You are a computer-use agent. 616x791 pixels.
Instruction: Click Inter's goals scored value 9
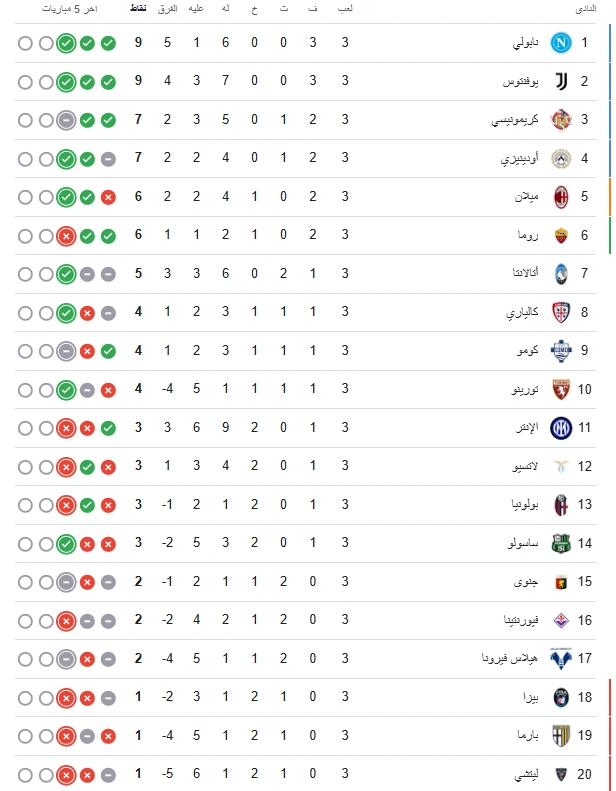pyautogui.click(x=226, y=428)
